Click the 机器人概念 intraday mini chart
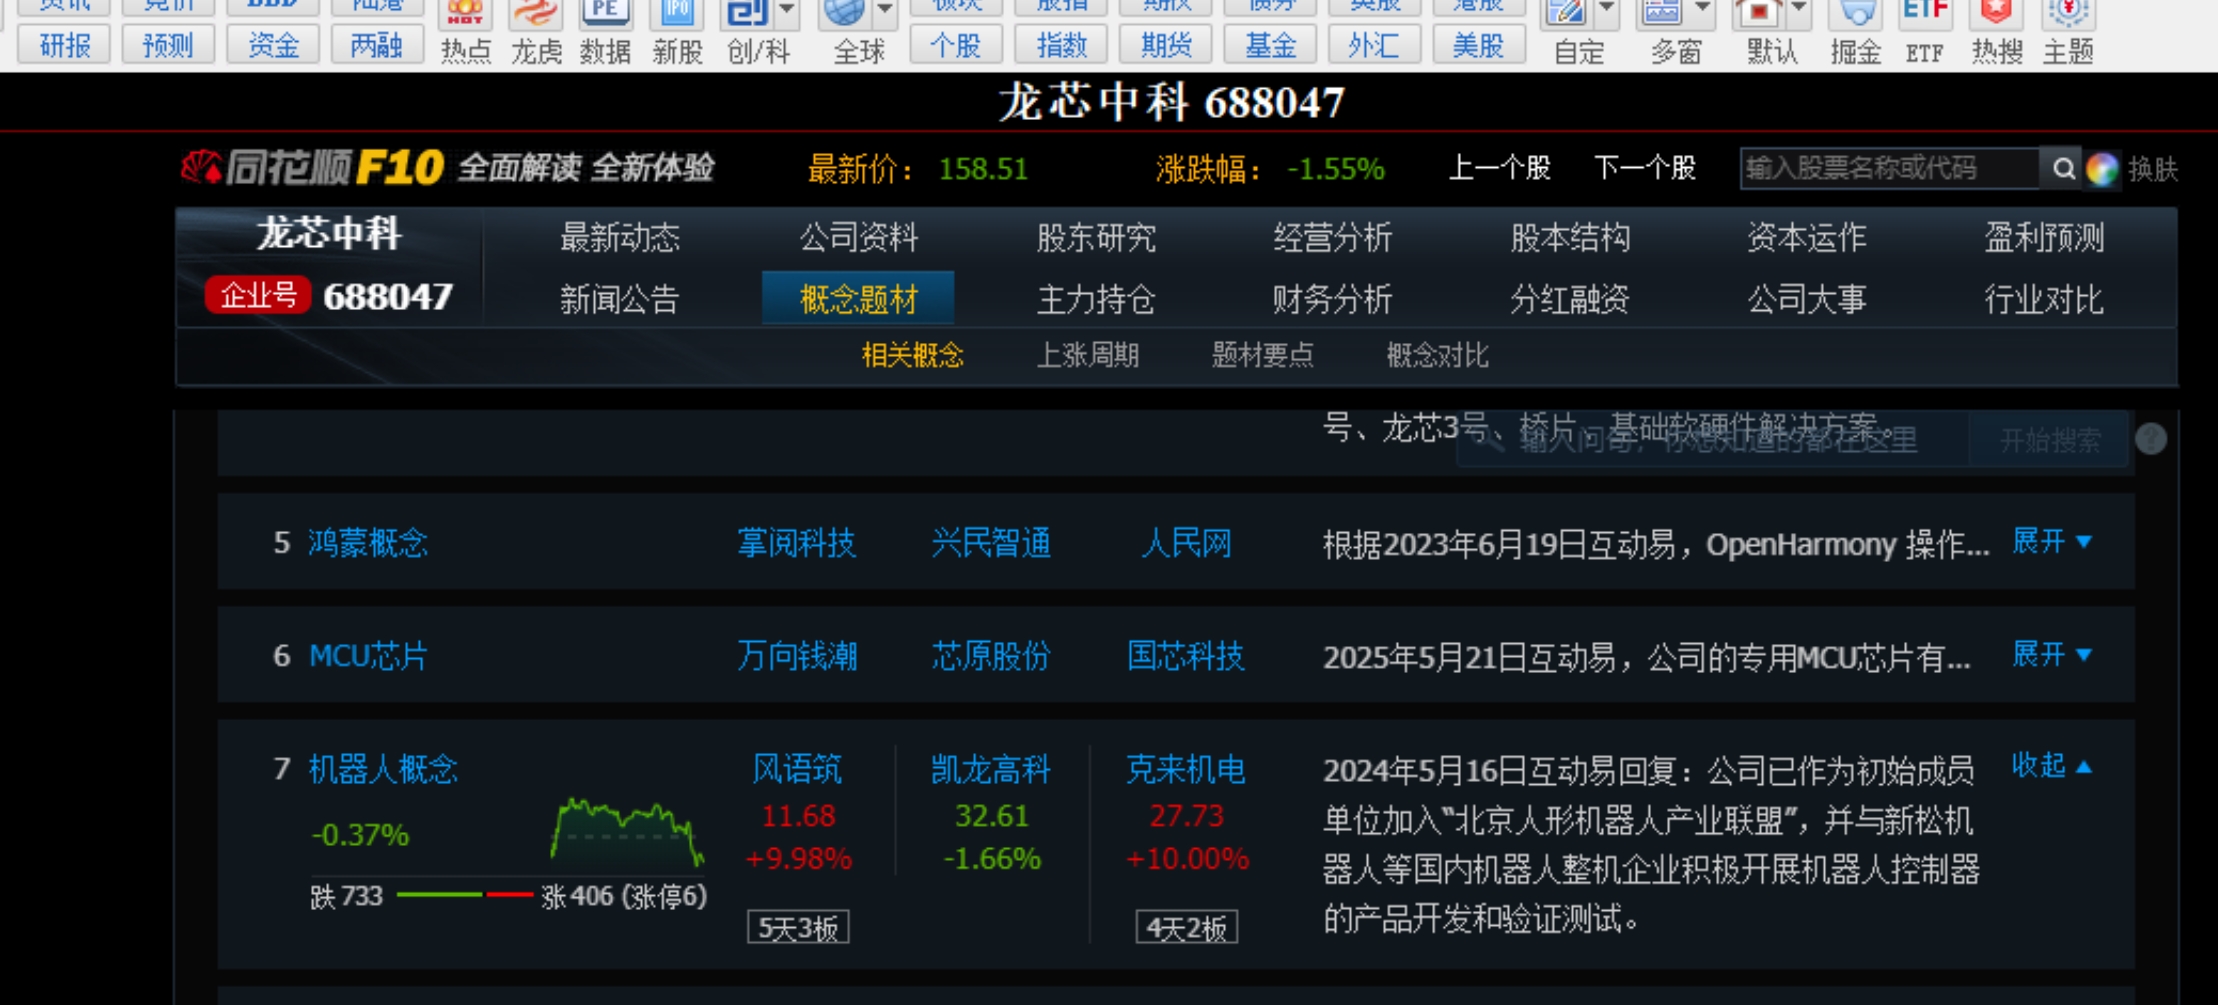This screenshot has height=1005, width=2218. (x=627, y=831)
